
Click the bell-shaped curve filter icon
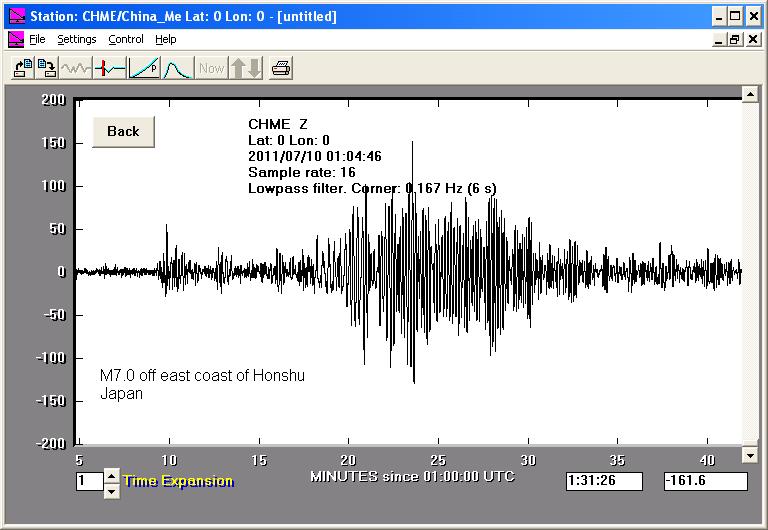177,68
